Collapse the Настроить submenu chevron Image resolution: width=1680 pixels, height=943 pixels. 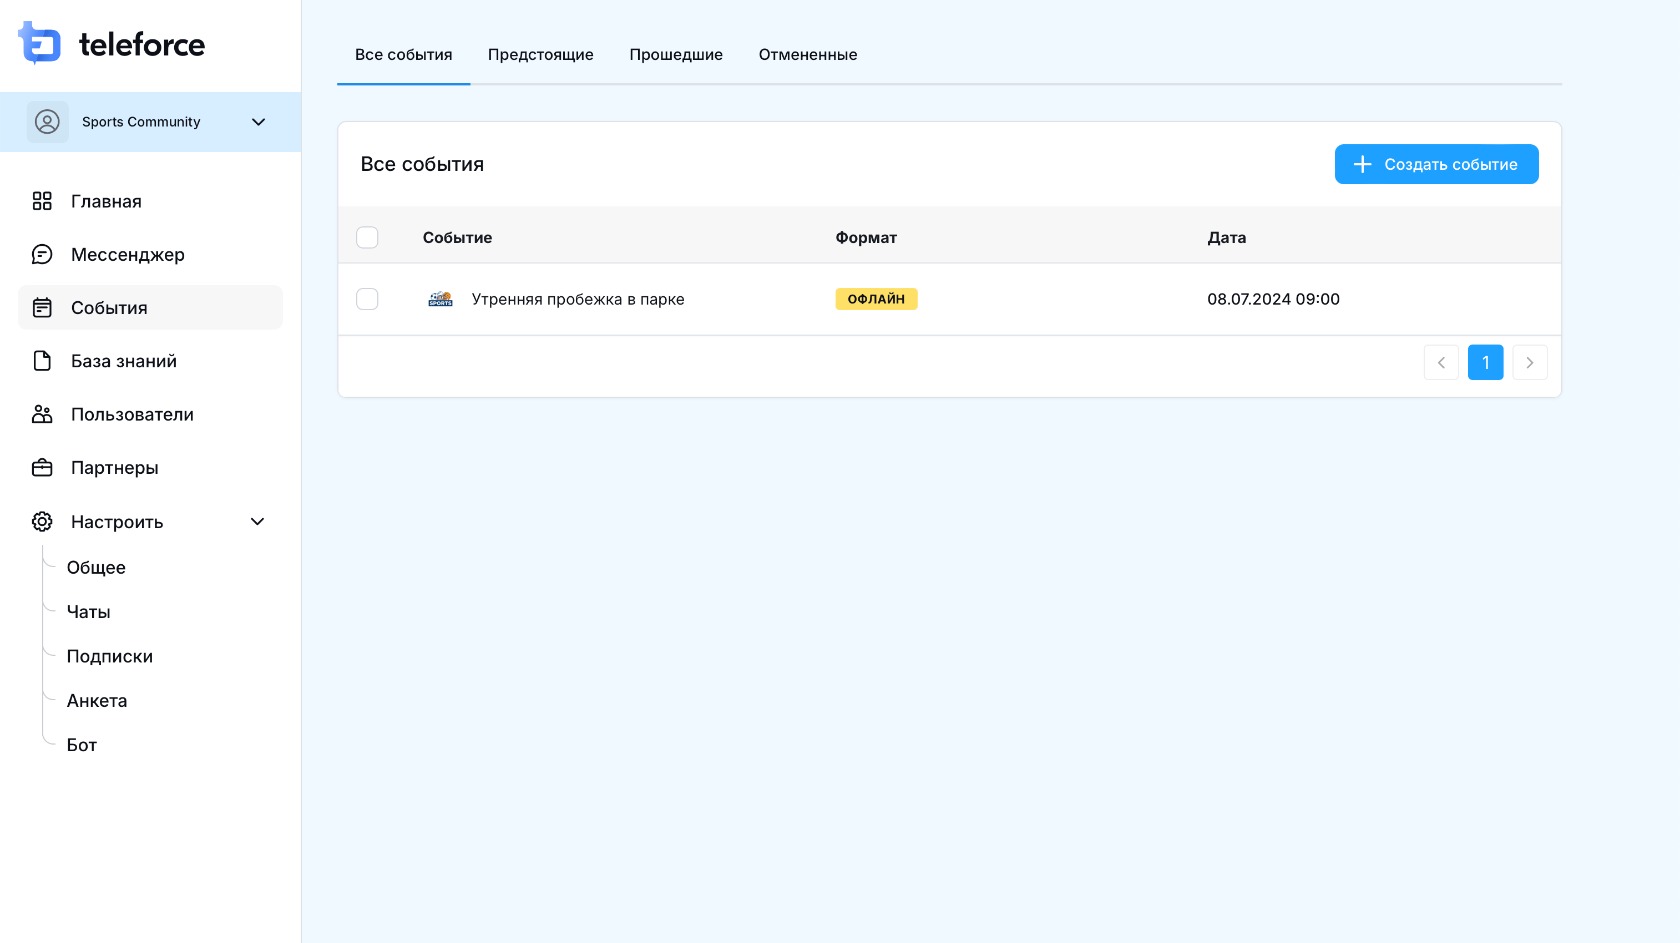point(257,521)
